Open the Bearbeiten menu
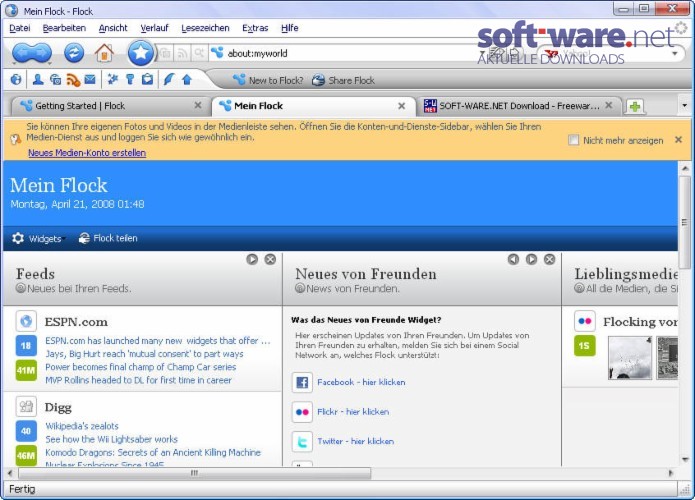The image size is (695, 500). point(64,28)
